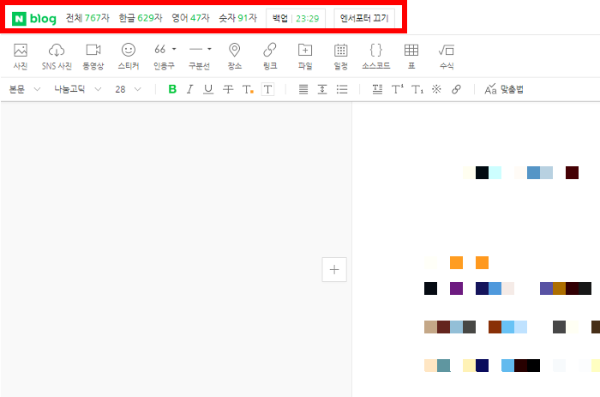The height and width of the screenshot is (397, 600).
Task: Insert a photo with the 사진 icon
Action: tap(20, 56)
